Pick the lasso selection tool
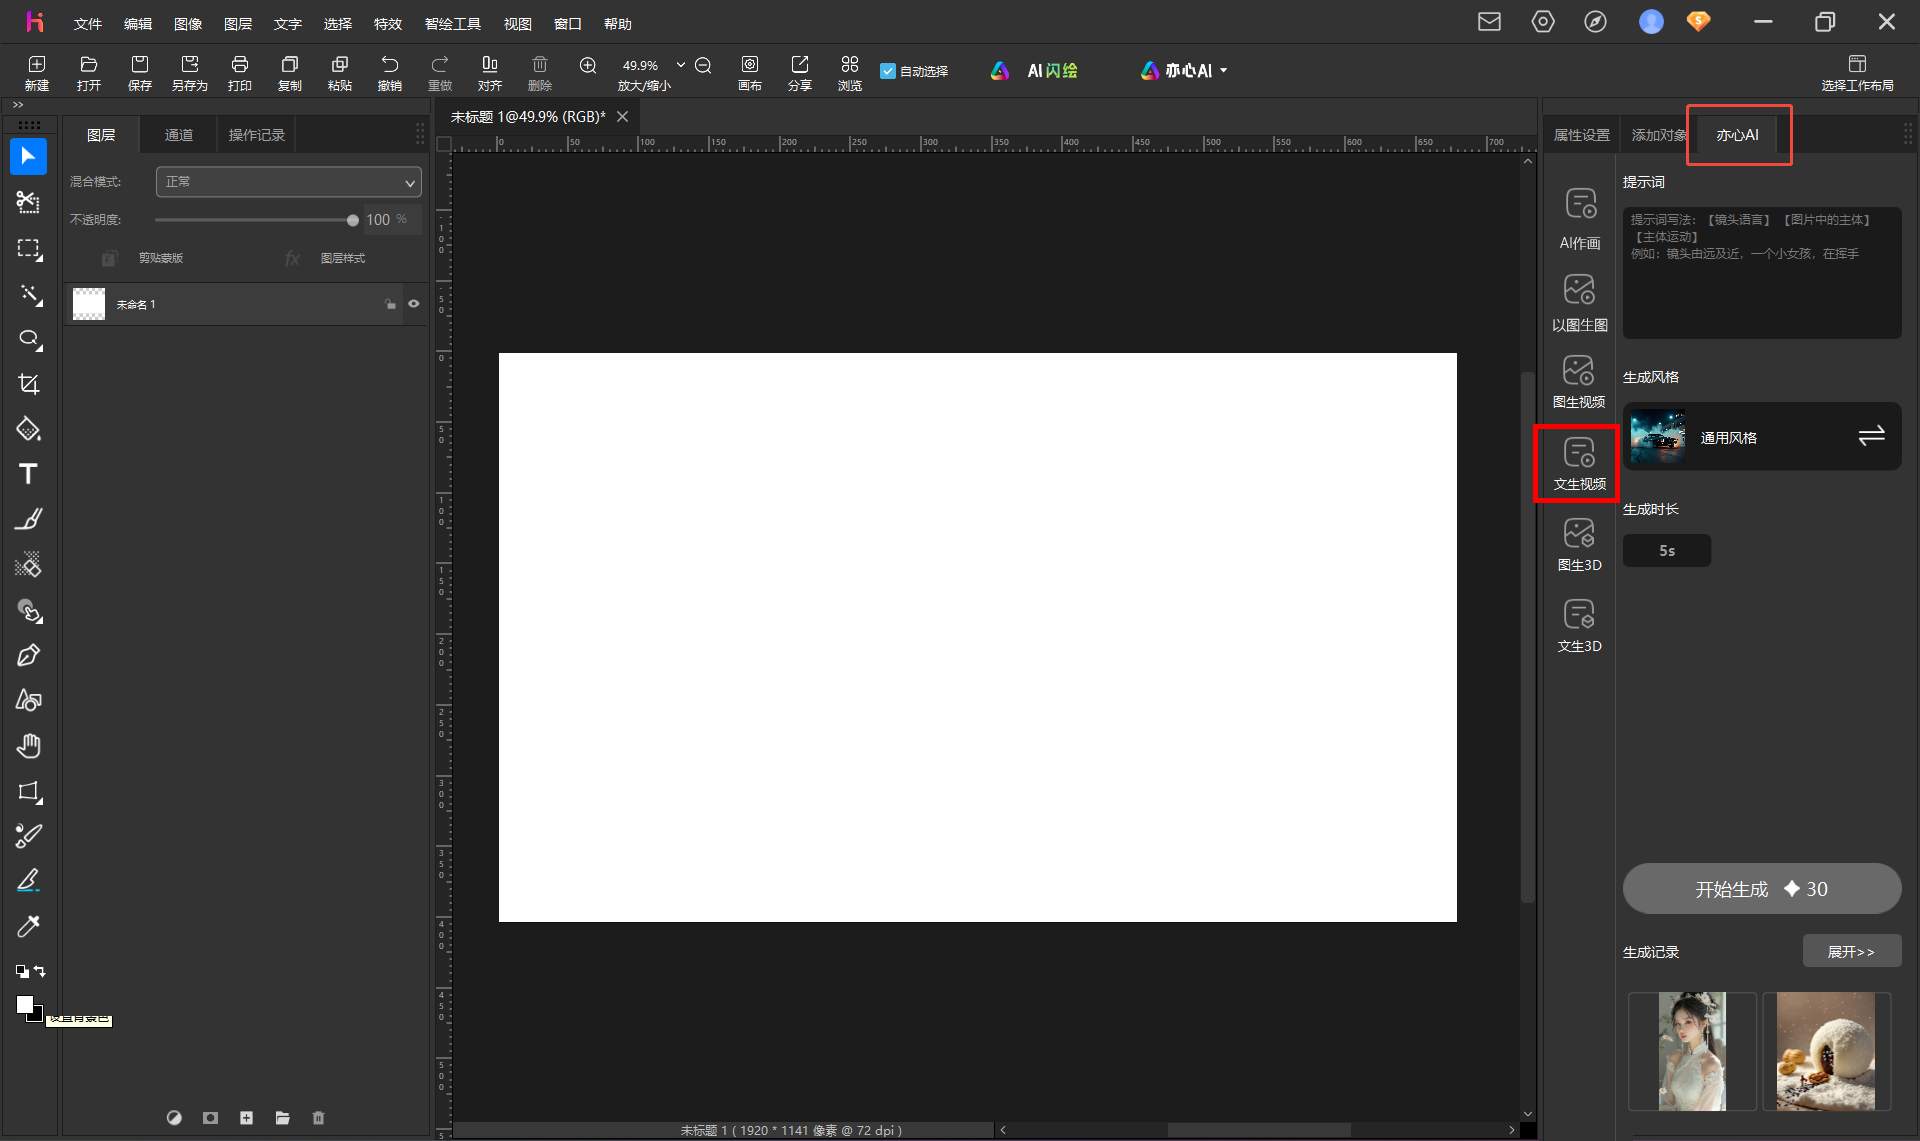The width and height of the screenshot is (1920, 1141). (x=30, y=340)
